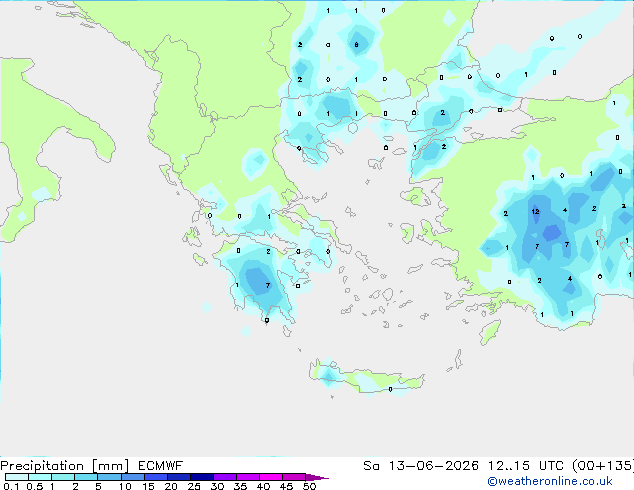Choose the 45–50 mm legend swatch
Viewport: 634px width, 490px height.
(x=294, y=477)
